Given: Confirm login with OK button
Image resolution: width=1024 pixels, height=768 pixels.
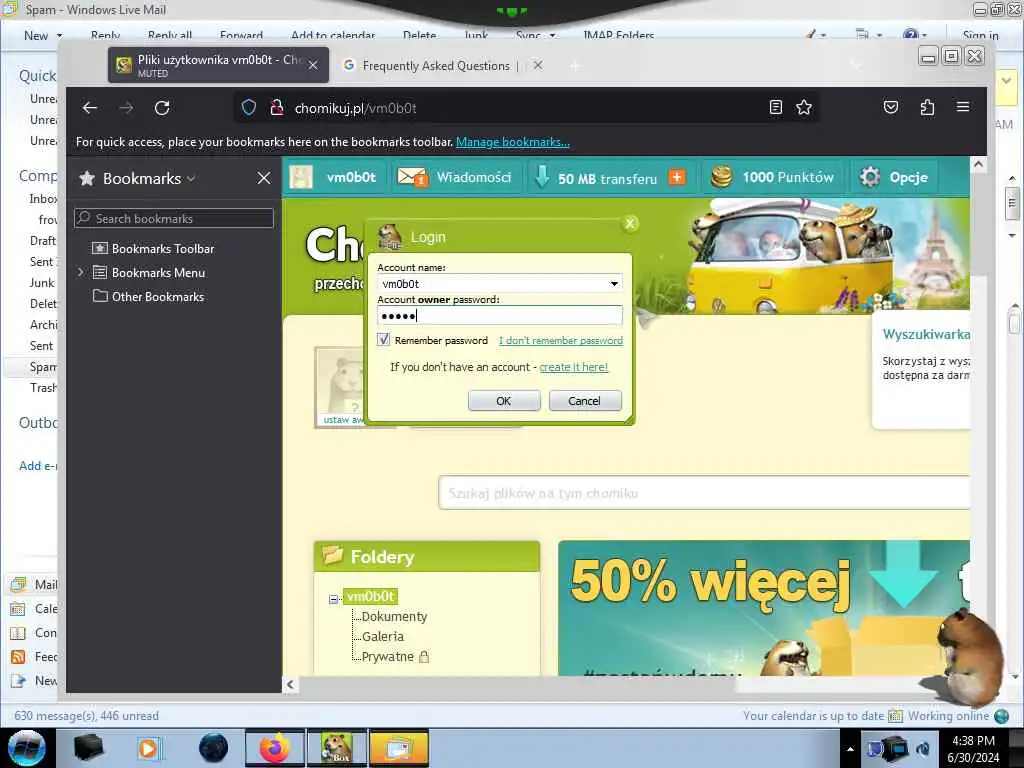Looking at the screenshot, I should click(x=504, y=400).
